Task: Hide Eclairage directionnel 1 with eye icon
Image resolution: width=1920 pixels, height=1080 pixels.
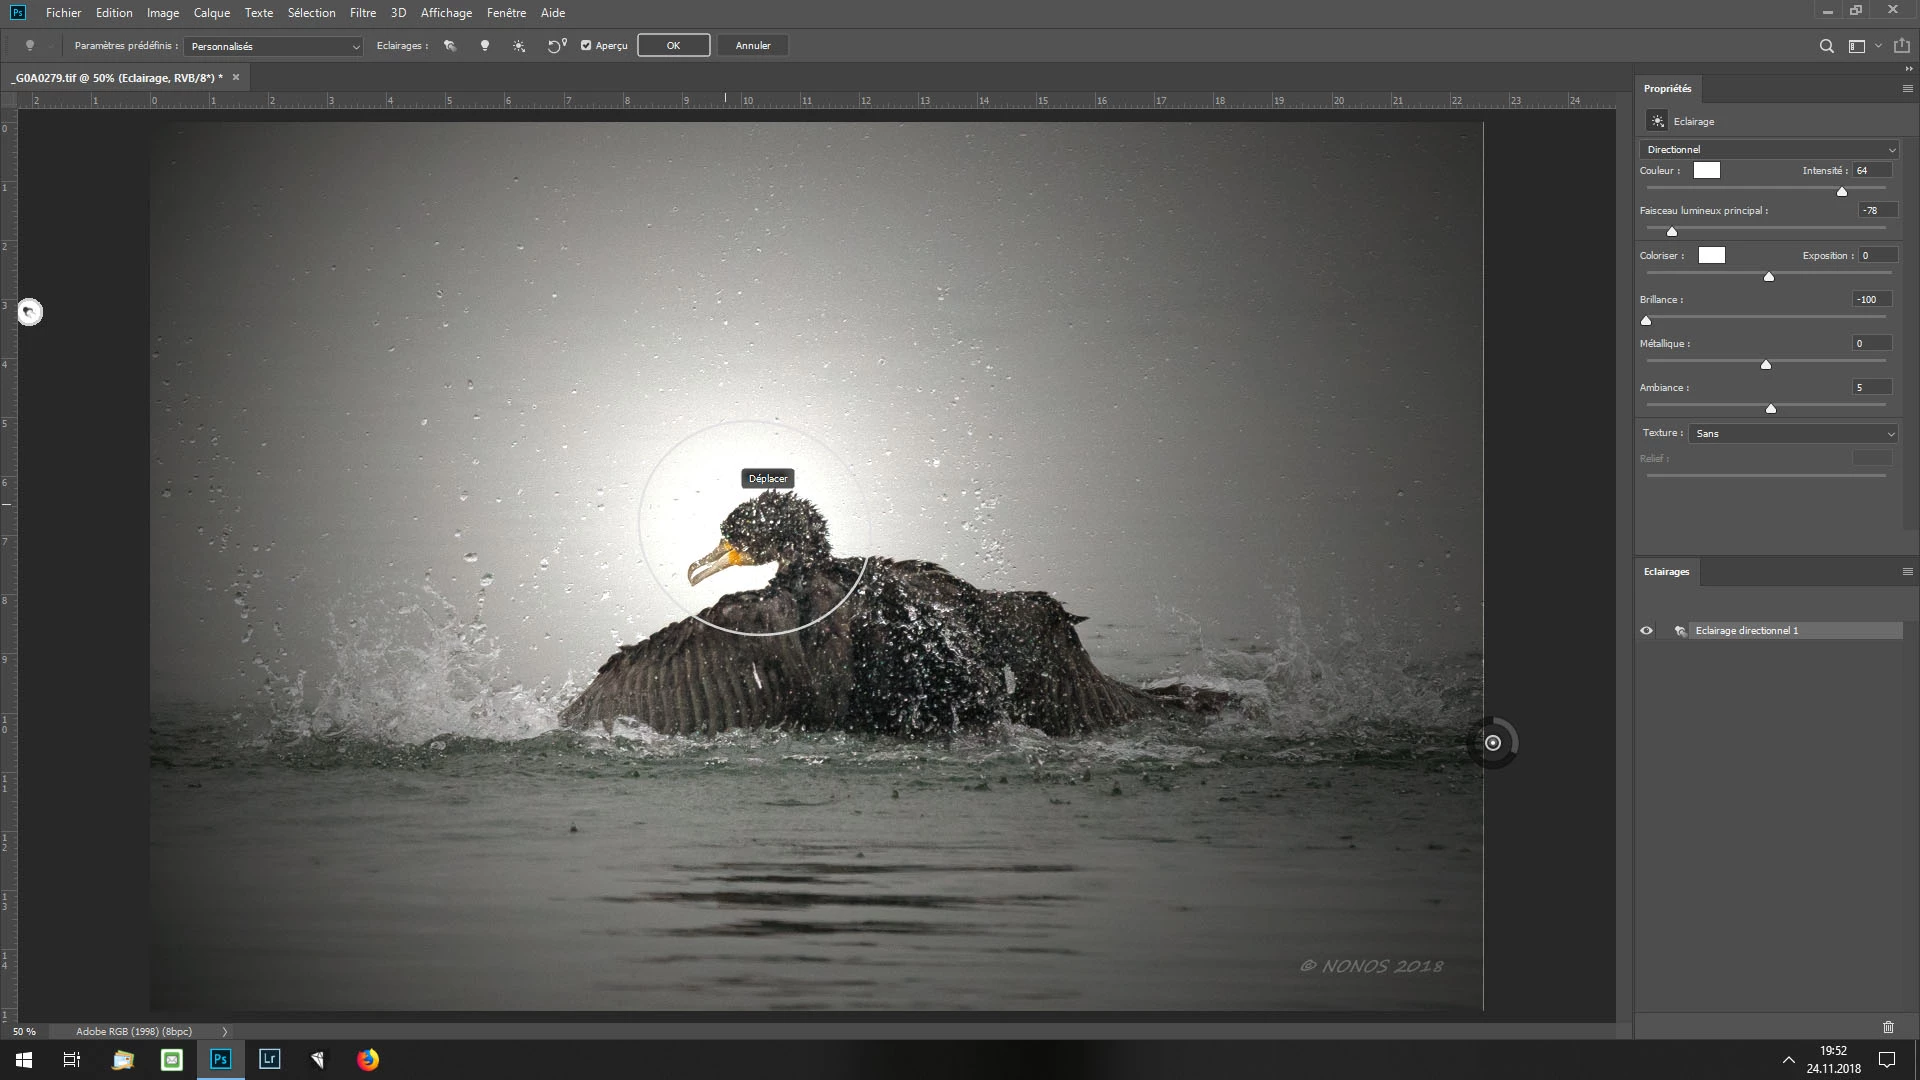Action: [x=1646, y=631]
